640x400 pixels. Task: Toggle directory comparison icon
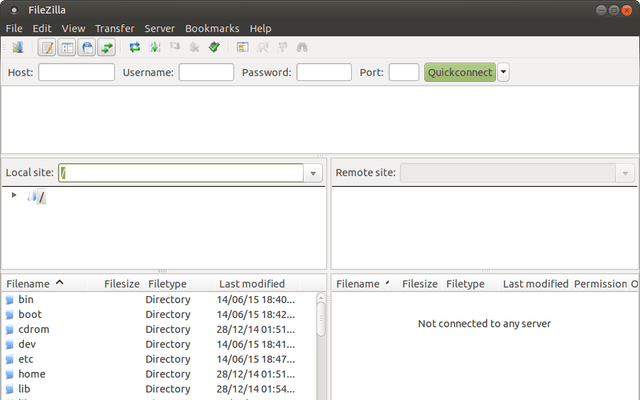point(262,47)
